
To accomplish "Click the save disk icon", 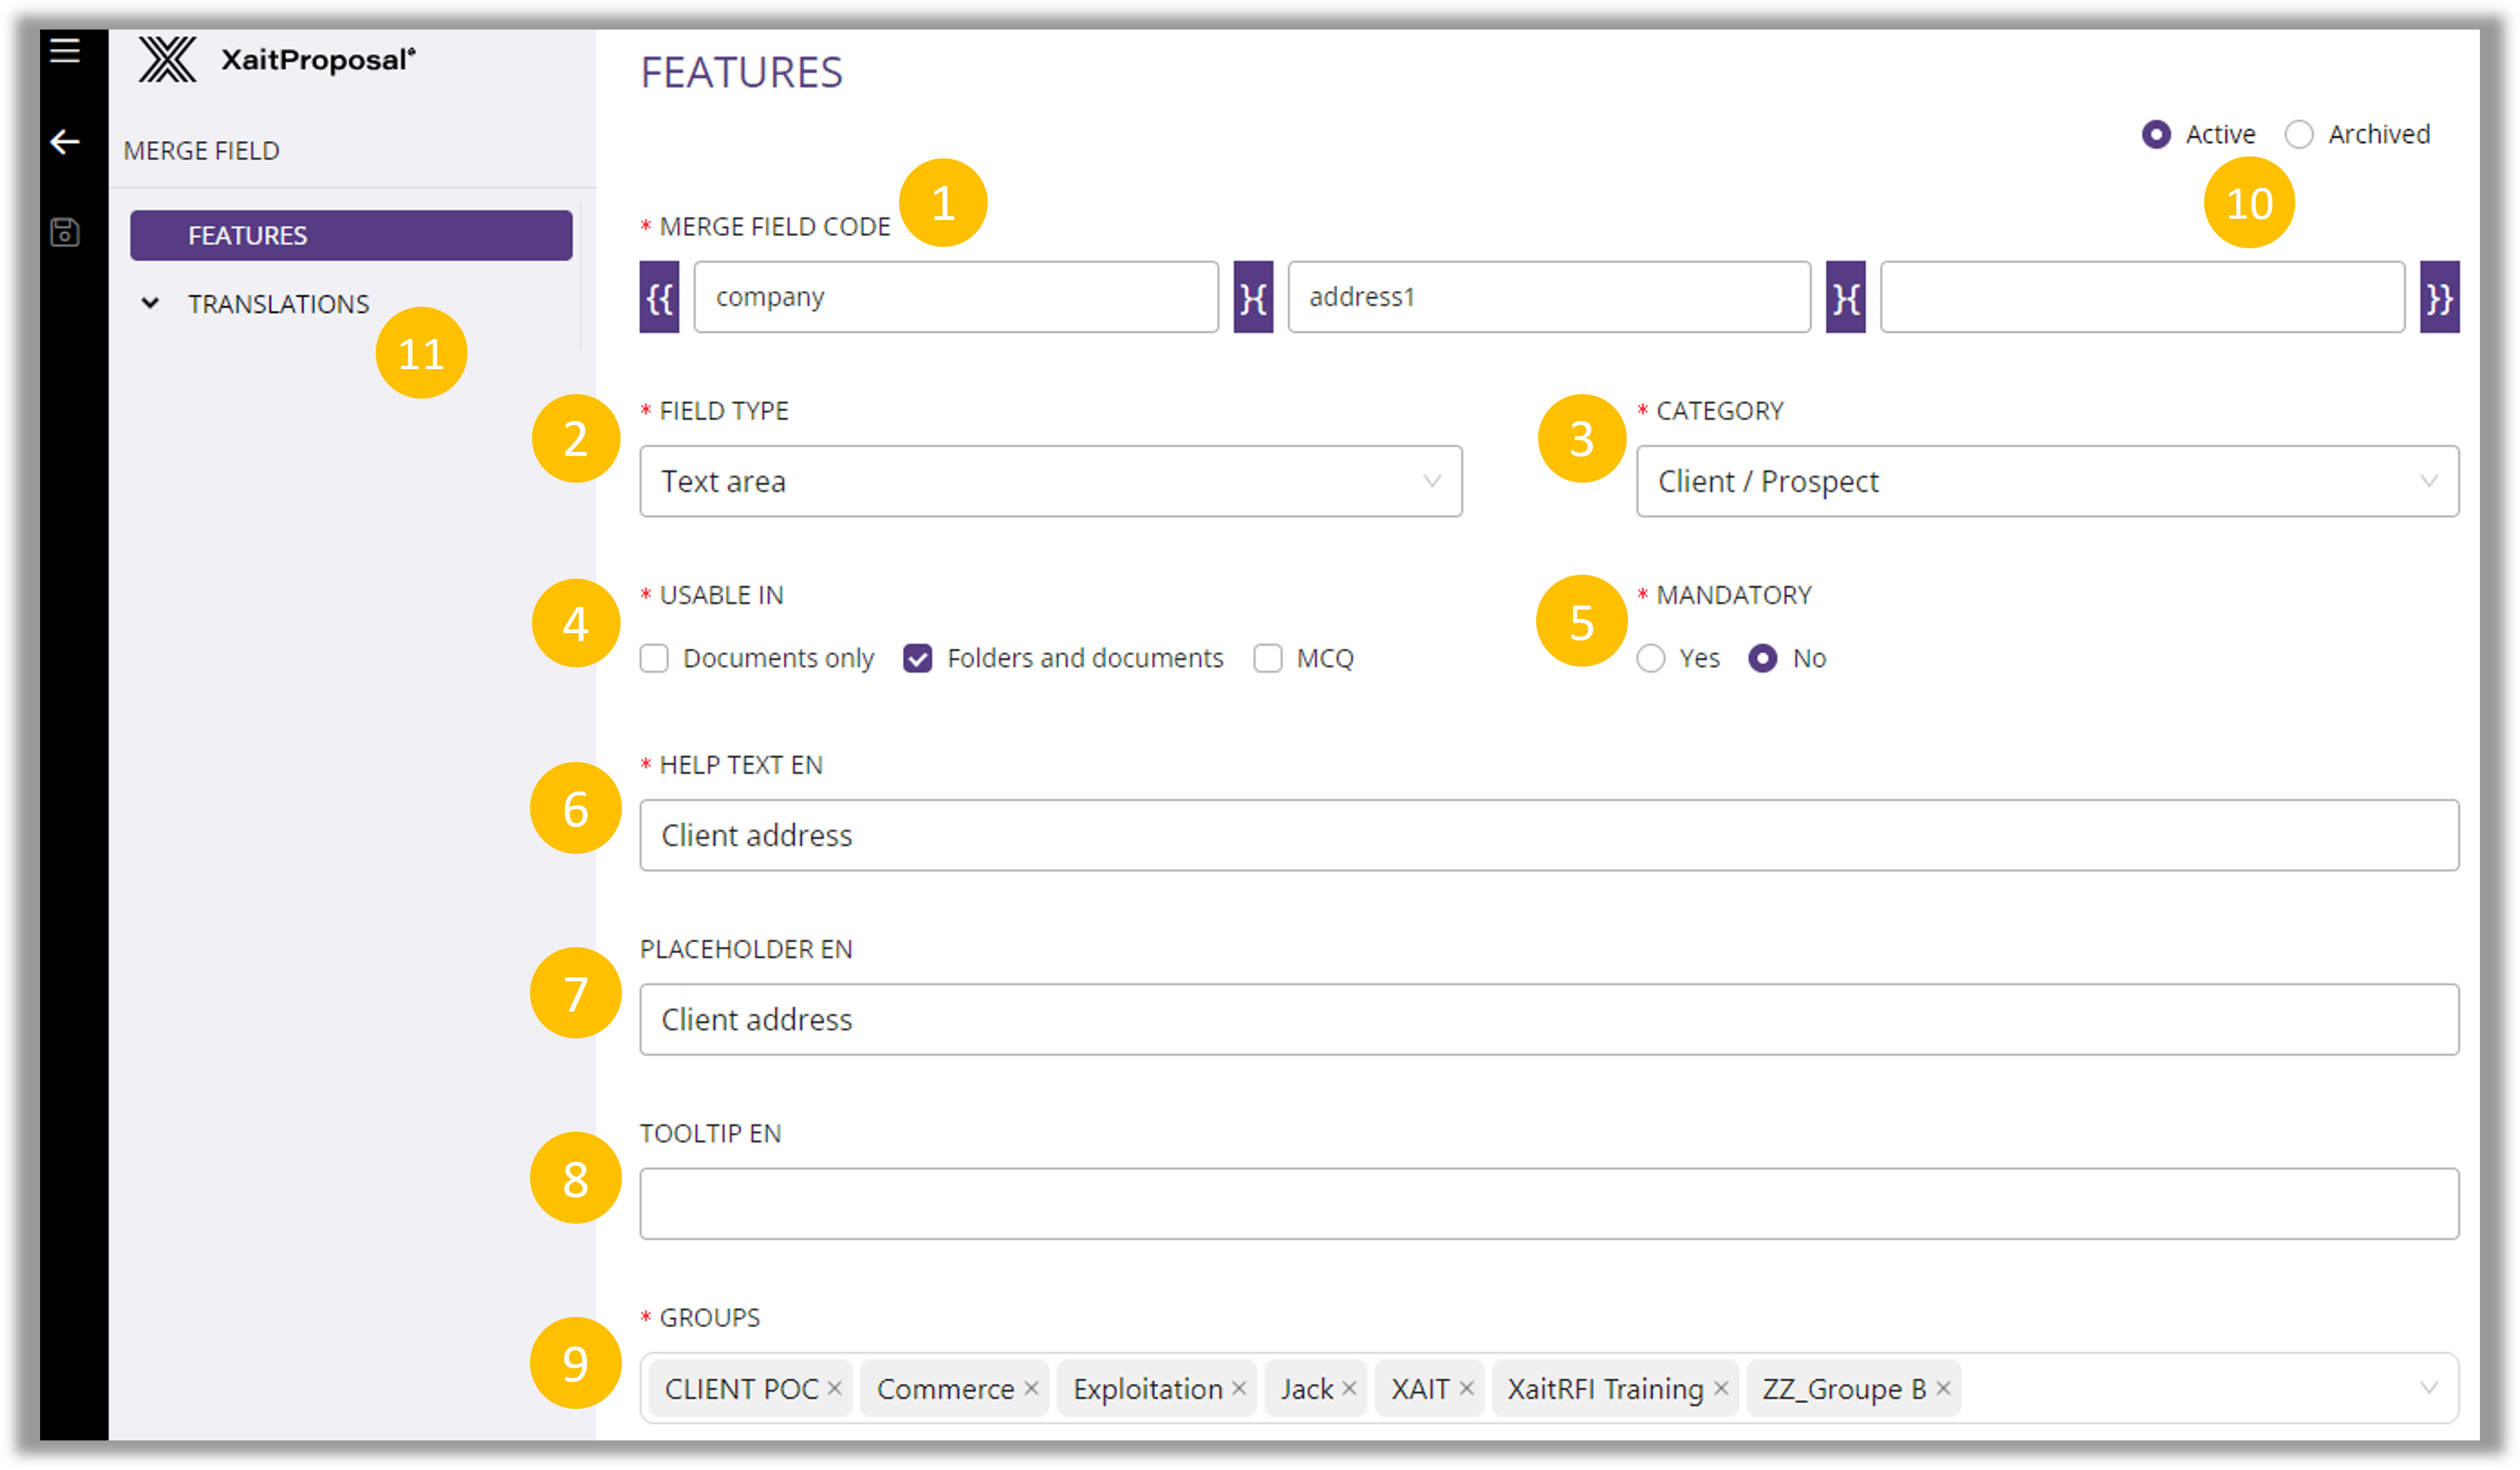I will tap(65, 233).
